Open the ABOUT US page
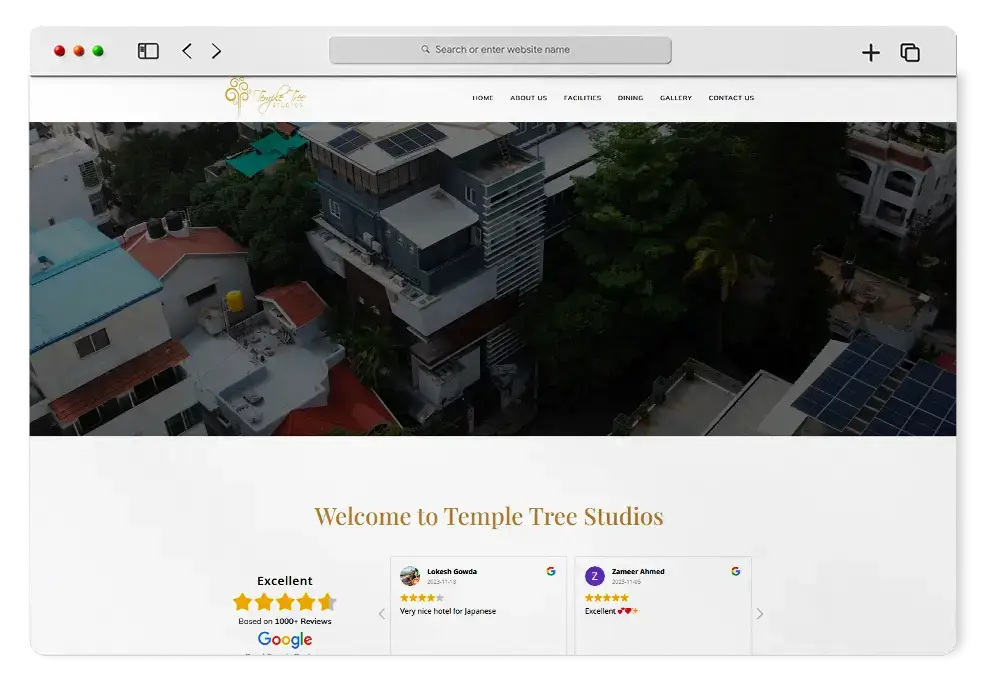The height and width of the screenshot is (692, 1000). tap(529, 98)
